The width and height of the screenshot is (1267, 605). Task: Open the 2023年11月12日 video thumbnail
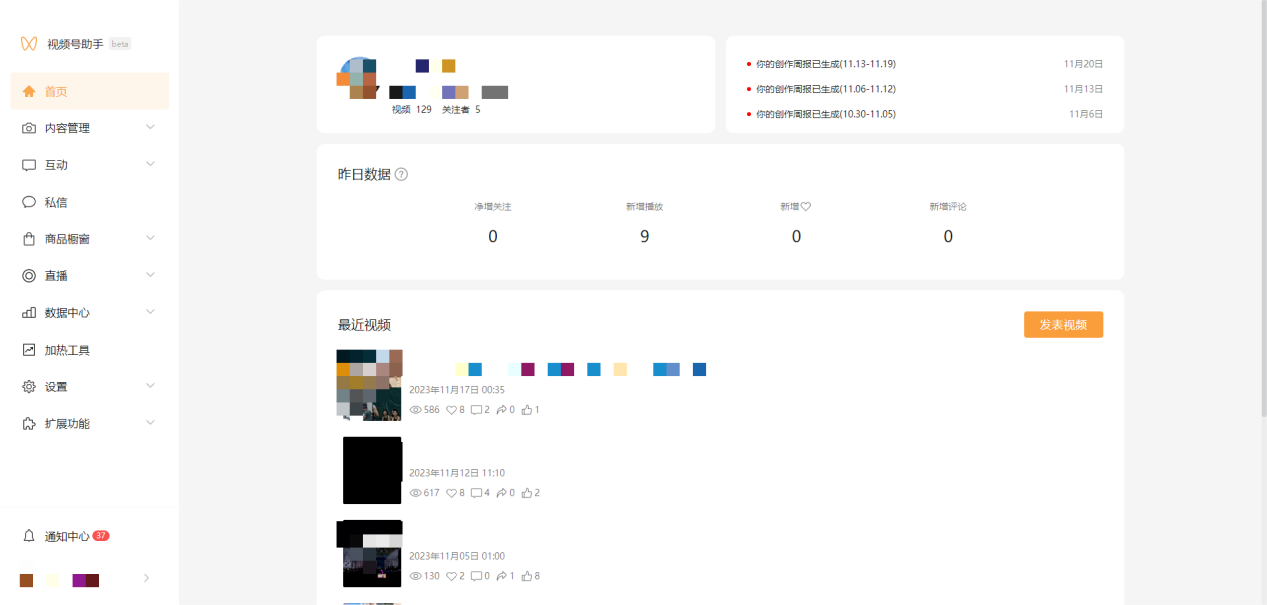pyautogui.click(x=372, y=470)
